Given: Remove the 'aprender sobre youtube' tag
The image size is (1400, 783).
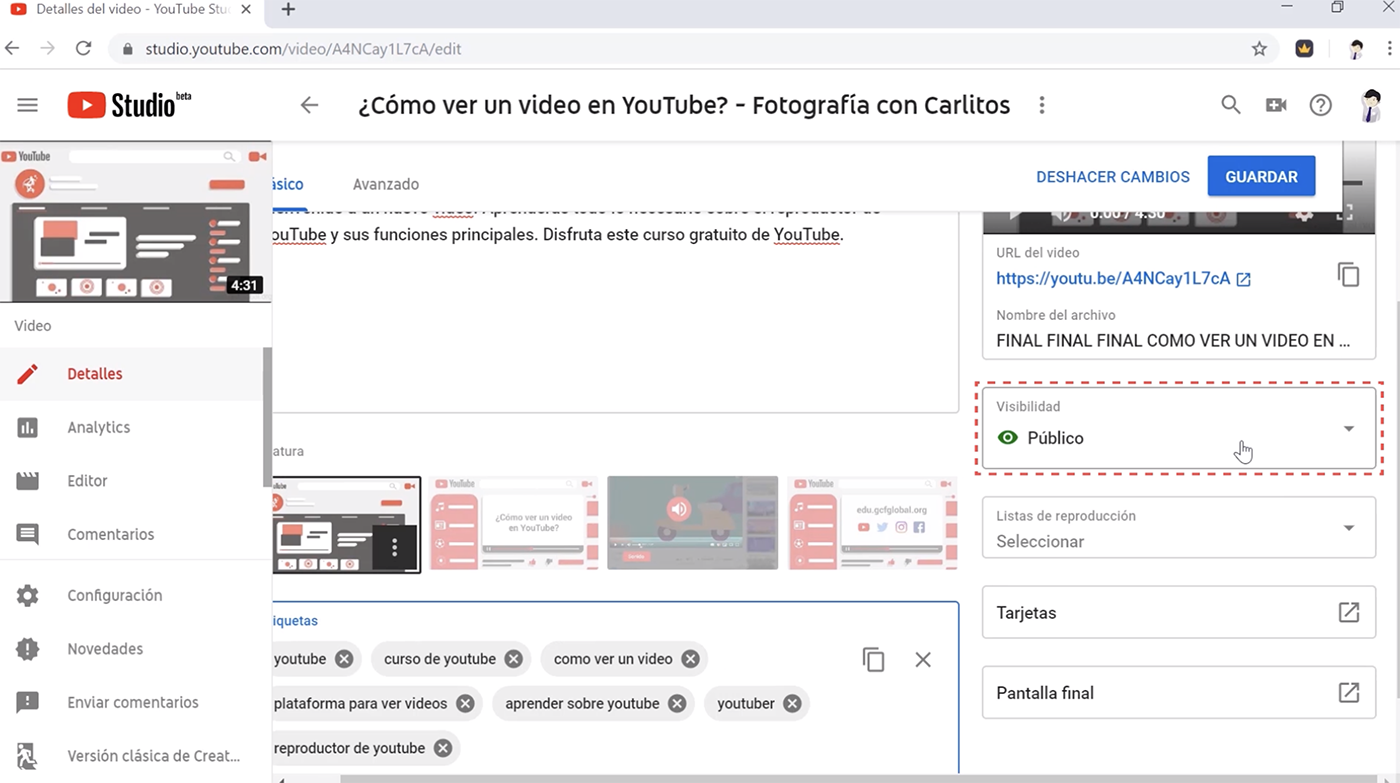Looking at the screenshot, I should (x=677, y=704).
